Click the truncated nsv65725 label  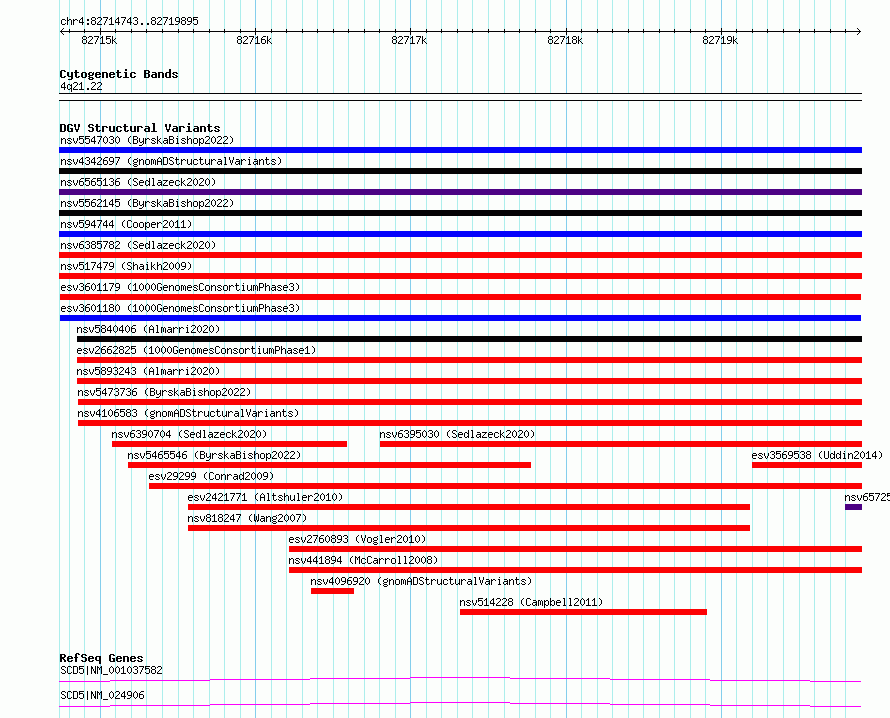click(867, 497)
